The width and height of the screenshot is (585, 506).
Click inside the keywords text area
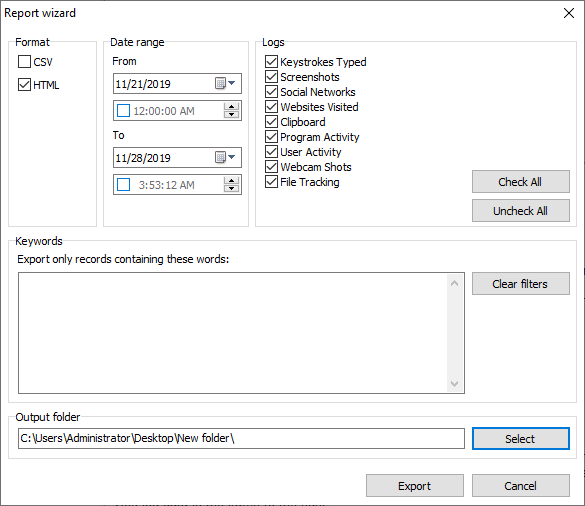pyautogui.click(x=233, y=333)
